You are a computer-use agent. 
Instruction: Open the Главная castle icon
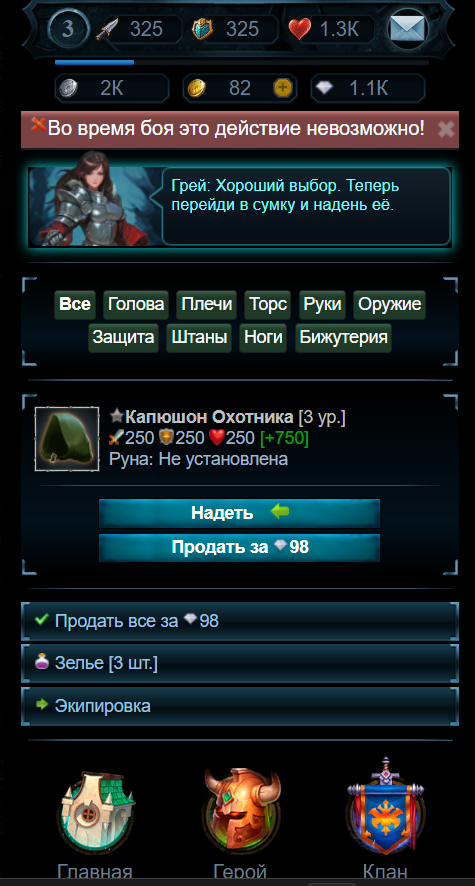pos(95,811)
